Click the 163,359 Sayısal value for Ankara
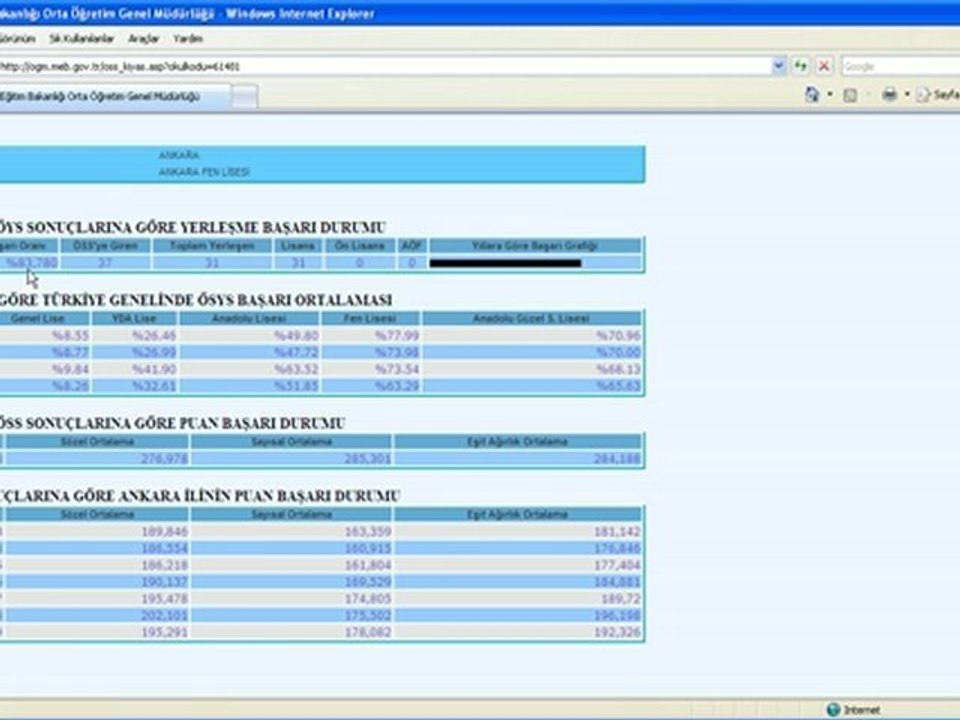The height and width of the screenshot is (720, 960). (367, 531)
